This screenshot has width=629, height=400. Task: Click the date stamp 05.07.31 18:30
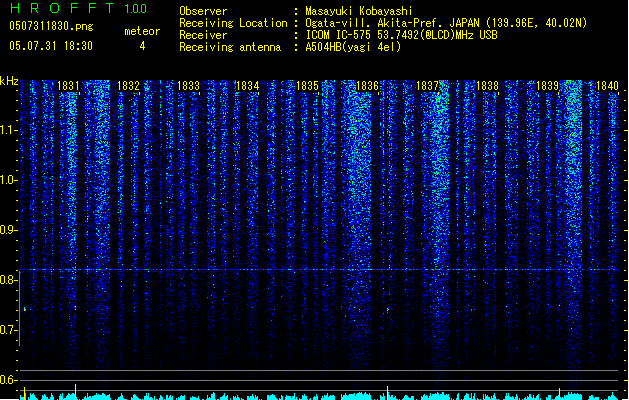[51, 46]
